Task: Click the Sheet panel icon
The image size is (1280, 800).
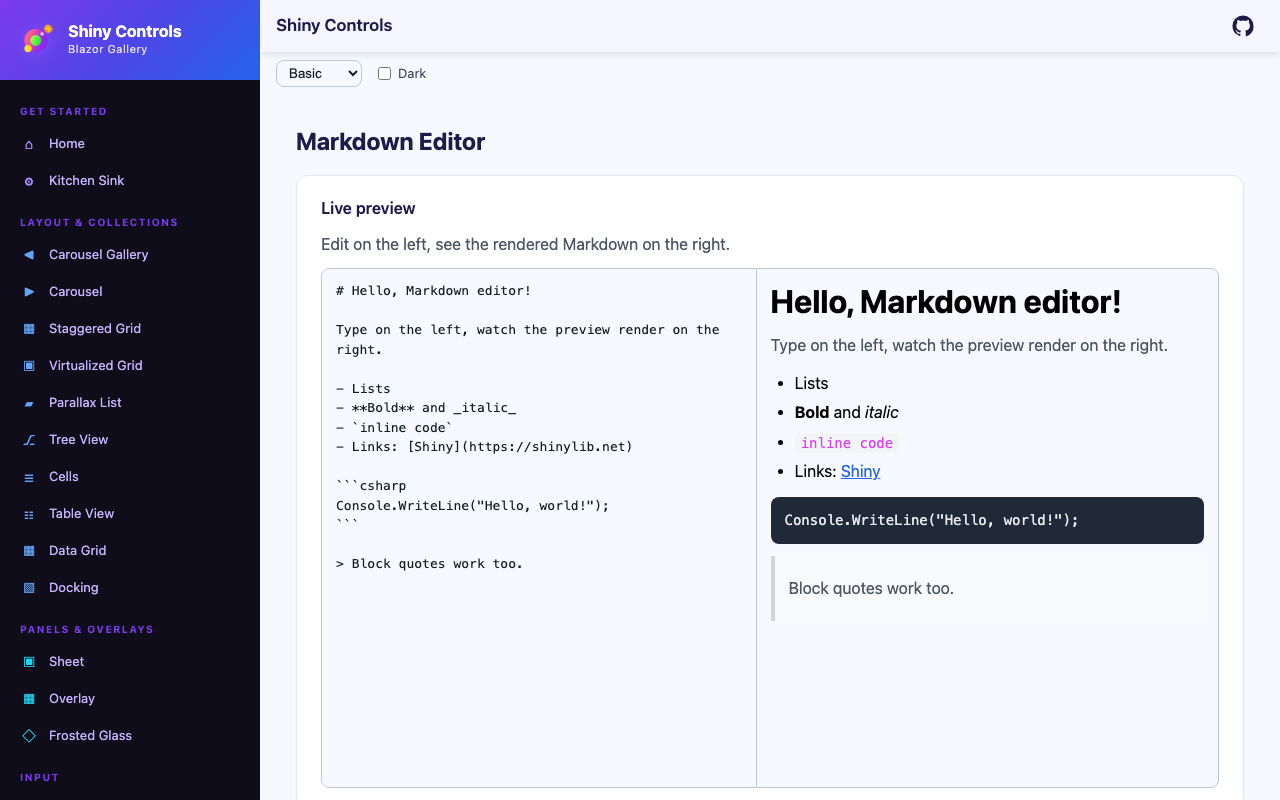Action: 29,662
